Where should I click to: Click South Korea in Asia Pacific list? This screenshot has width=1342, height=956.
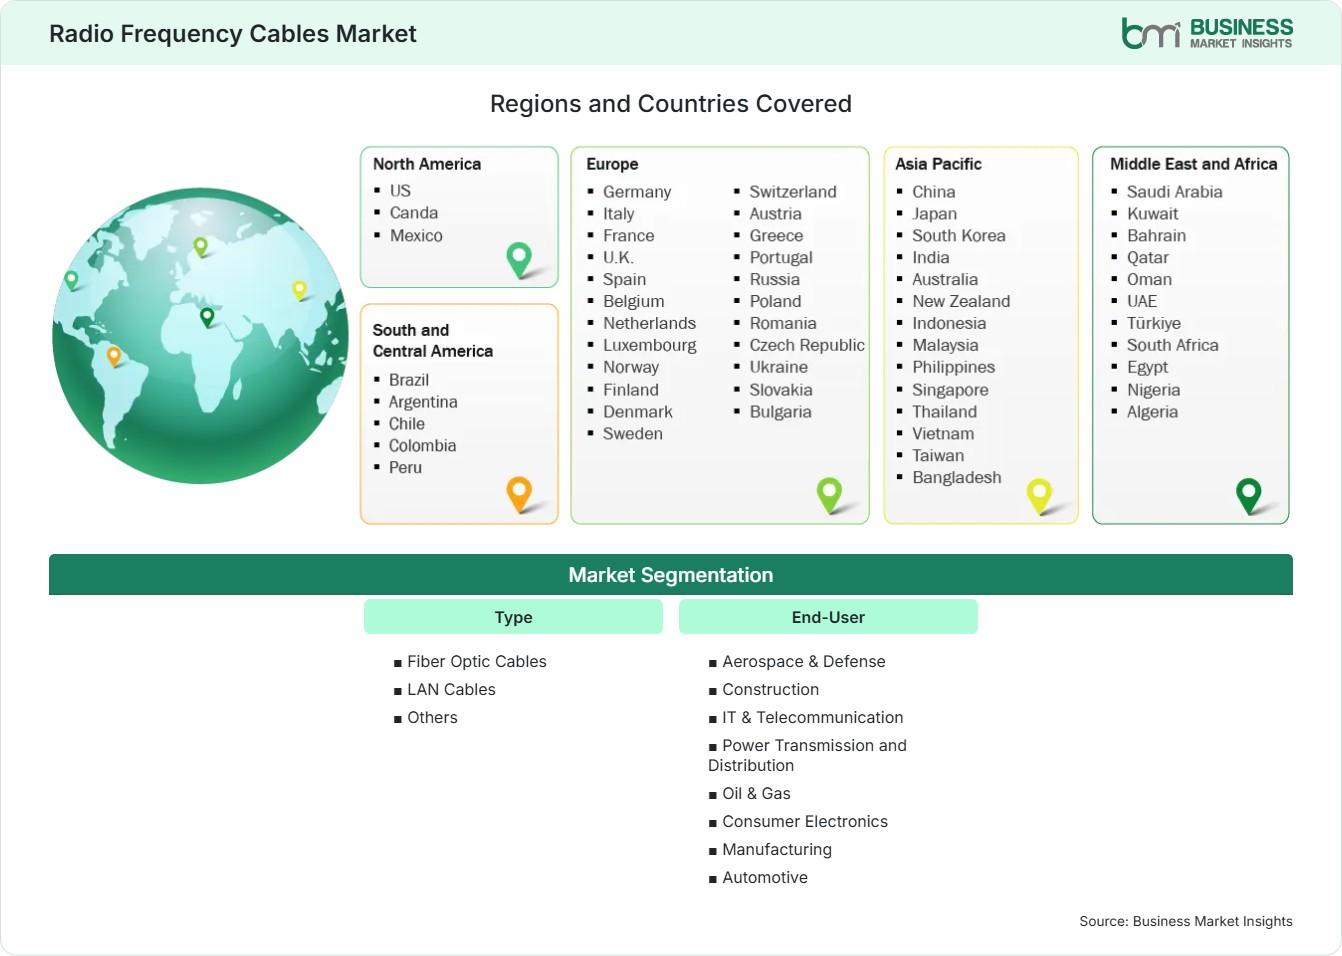959,236
